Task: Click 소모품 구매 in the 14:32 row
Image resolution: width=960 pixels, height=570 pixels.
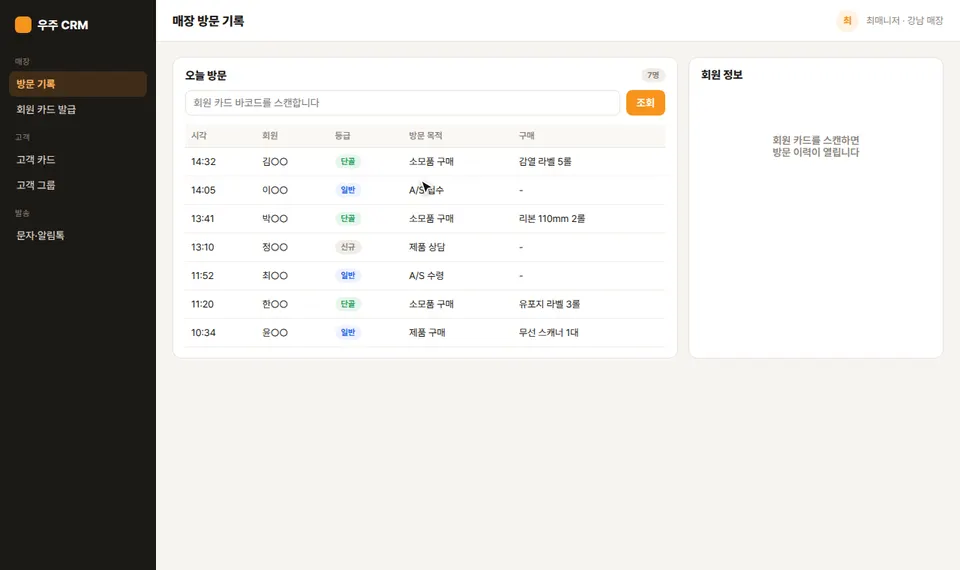Action: tap(431, 162)
